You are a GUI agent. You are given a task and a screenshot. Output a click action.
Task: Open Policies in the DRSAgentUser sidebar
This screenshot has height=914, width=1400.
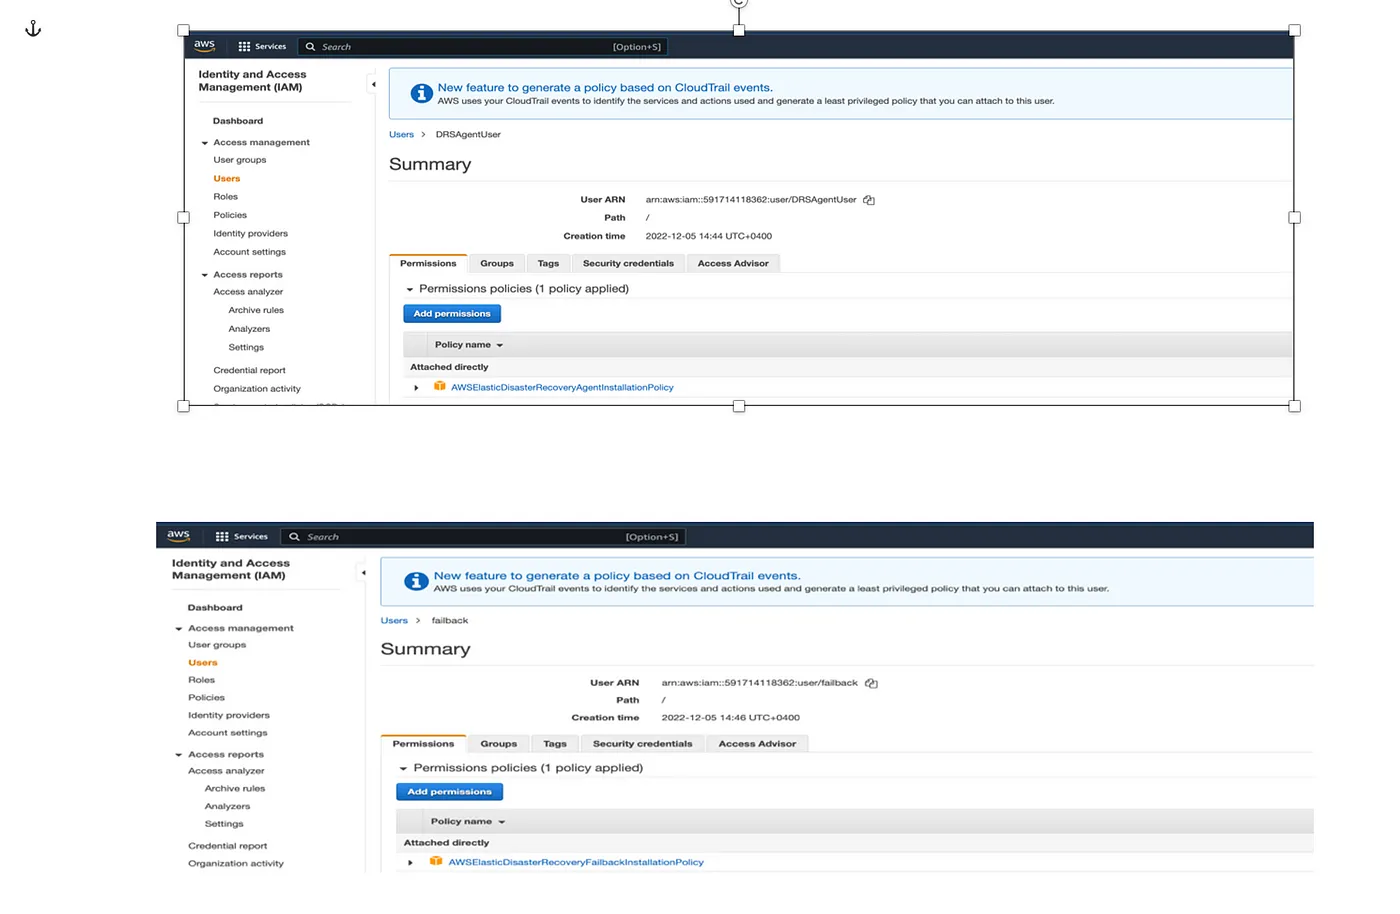230,215
